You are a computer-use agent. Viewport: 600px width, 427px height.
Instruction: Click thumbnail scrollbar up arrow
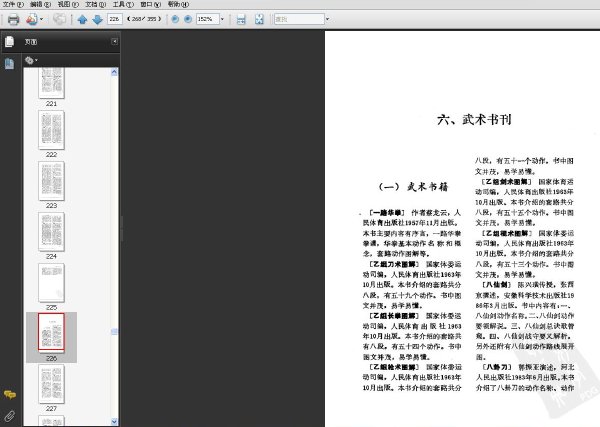[114, 72]
